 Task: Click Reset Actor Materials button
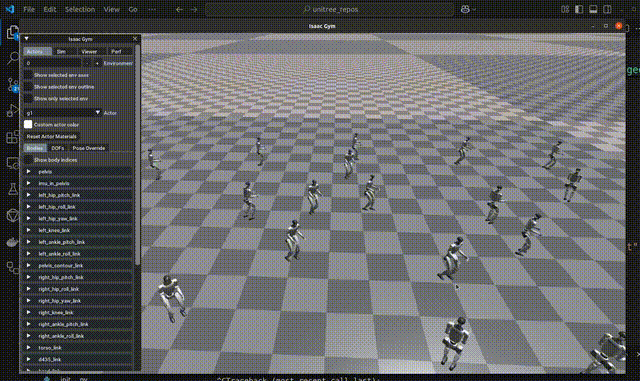(x=51, y=136)
